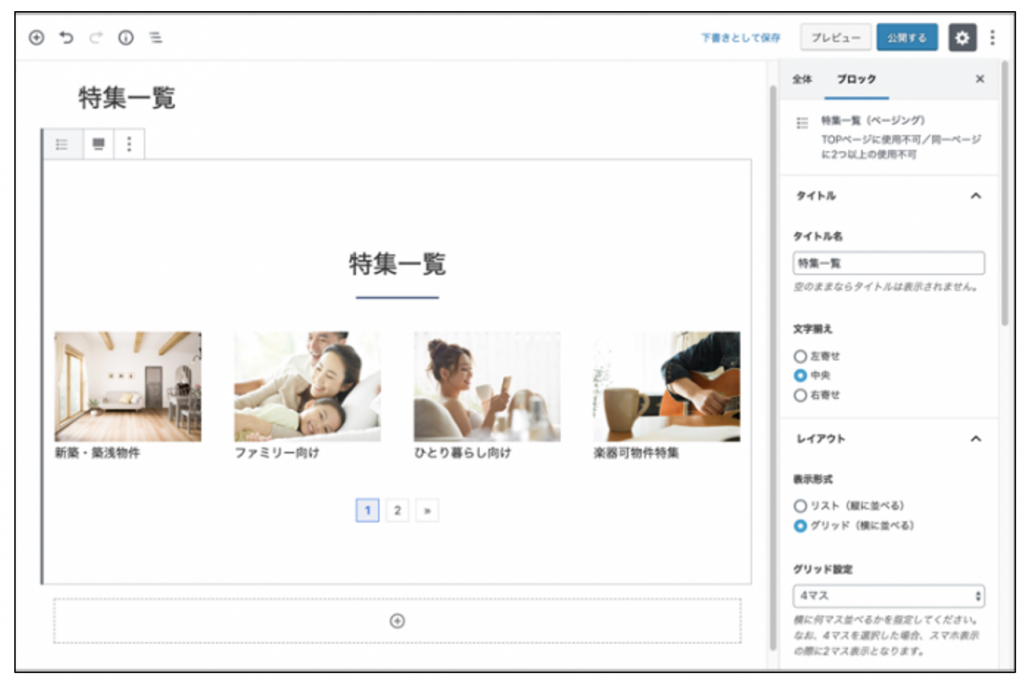Open the block navigation list icon
The image size is (1024, 681).
click(x=156, y=38)
